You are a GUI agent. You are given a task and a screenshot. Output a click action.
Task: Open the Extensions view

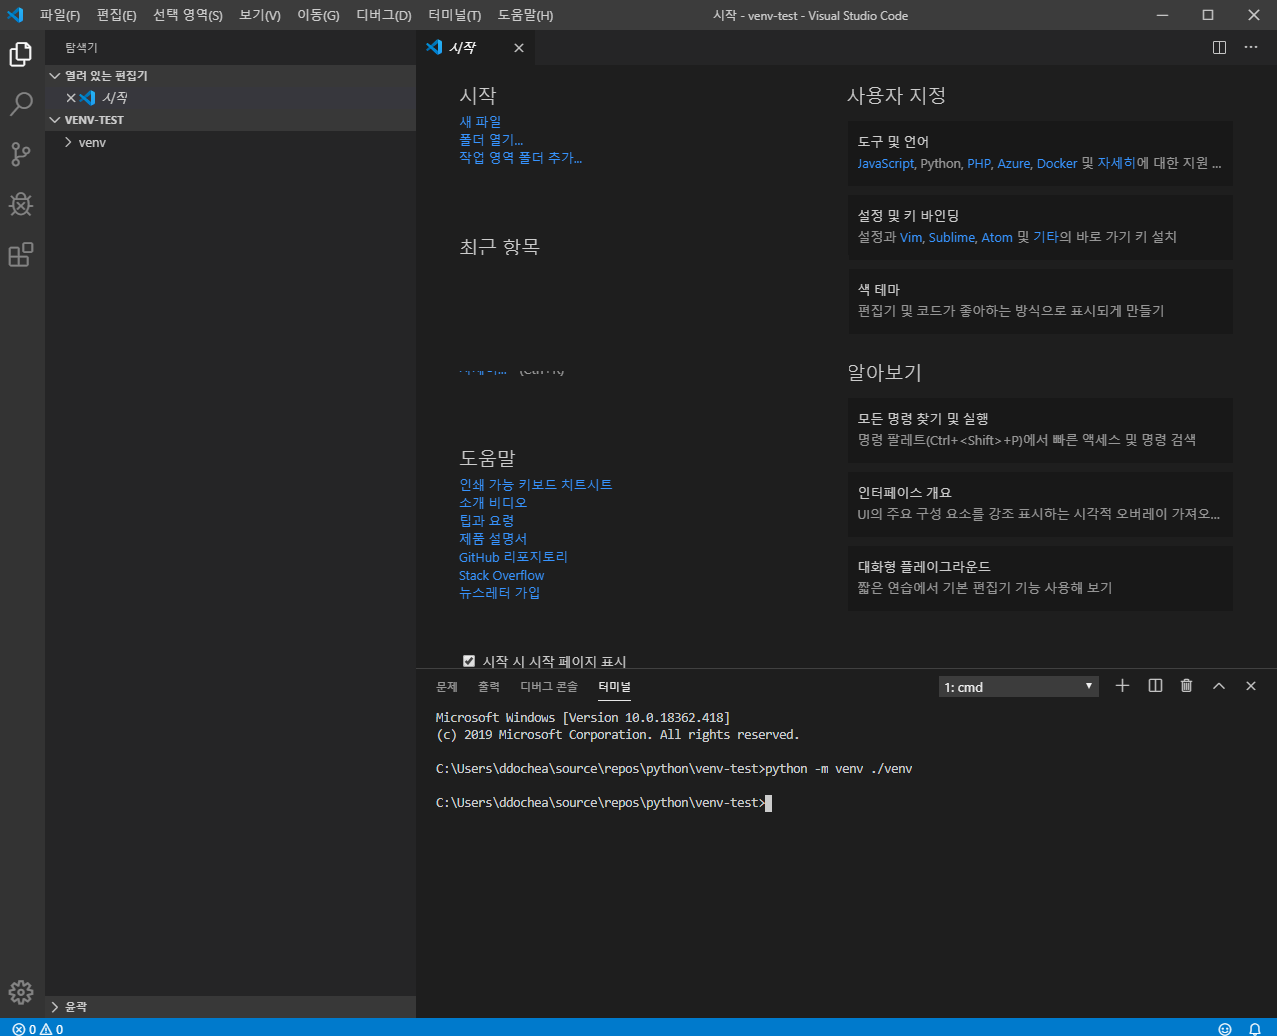[21, 255]
